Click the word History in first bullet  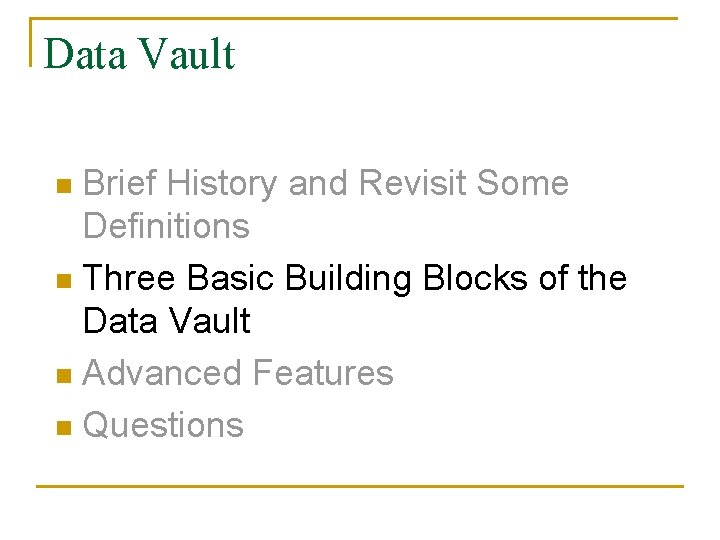pyautogui.click(x=222, y=185)
